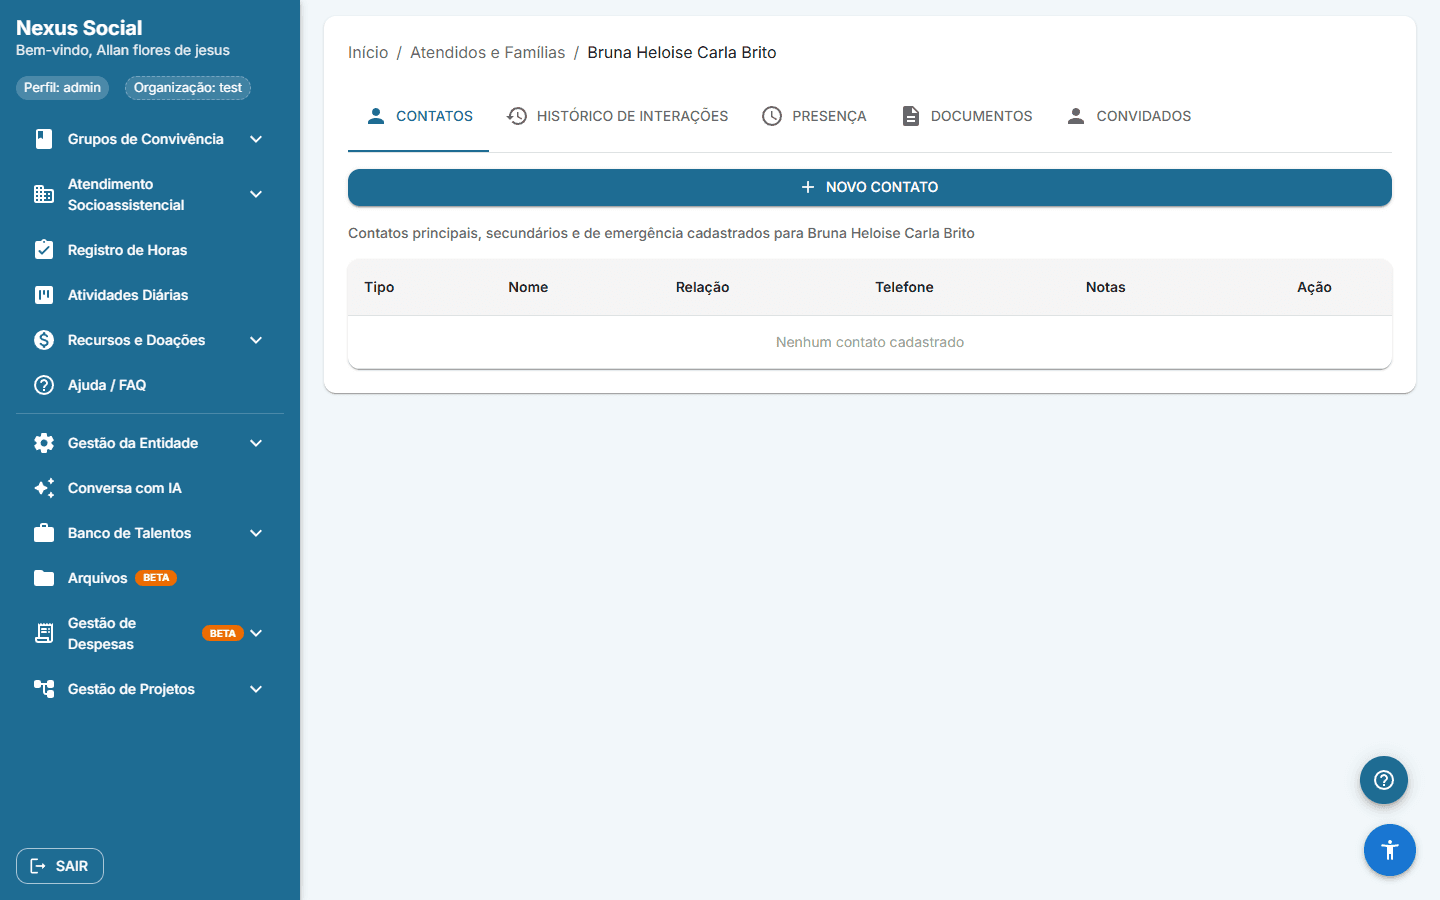Switch to the Documentos tab
Viewport: 1440px width, 900px height.
(966, 116)
